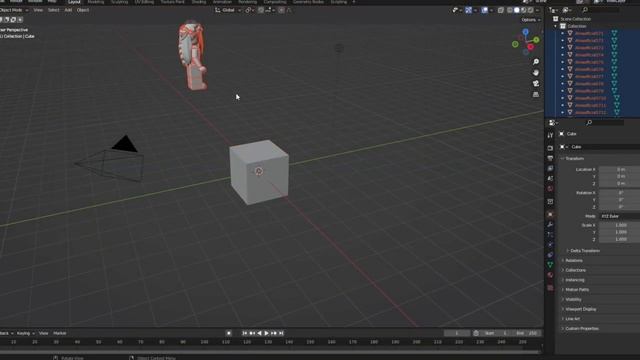Switch to rendered viewport shading
640x360 pixels.
click(x=531, y=10)
